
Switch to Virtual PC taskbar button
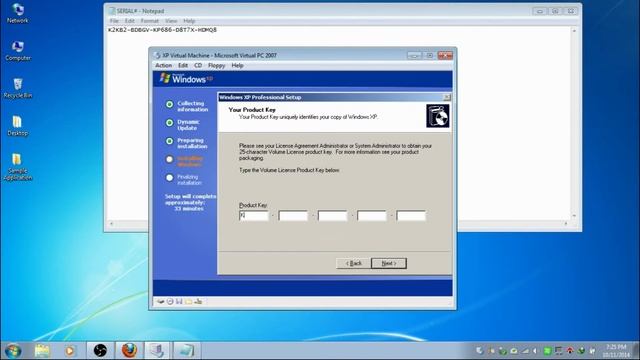(158, 351)
